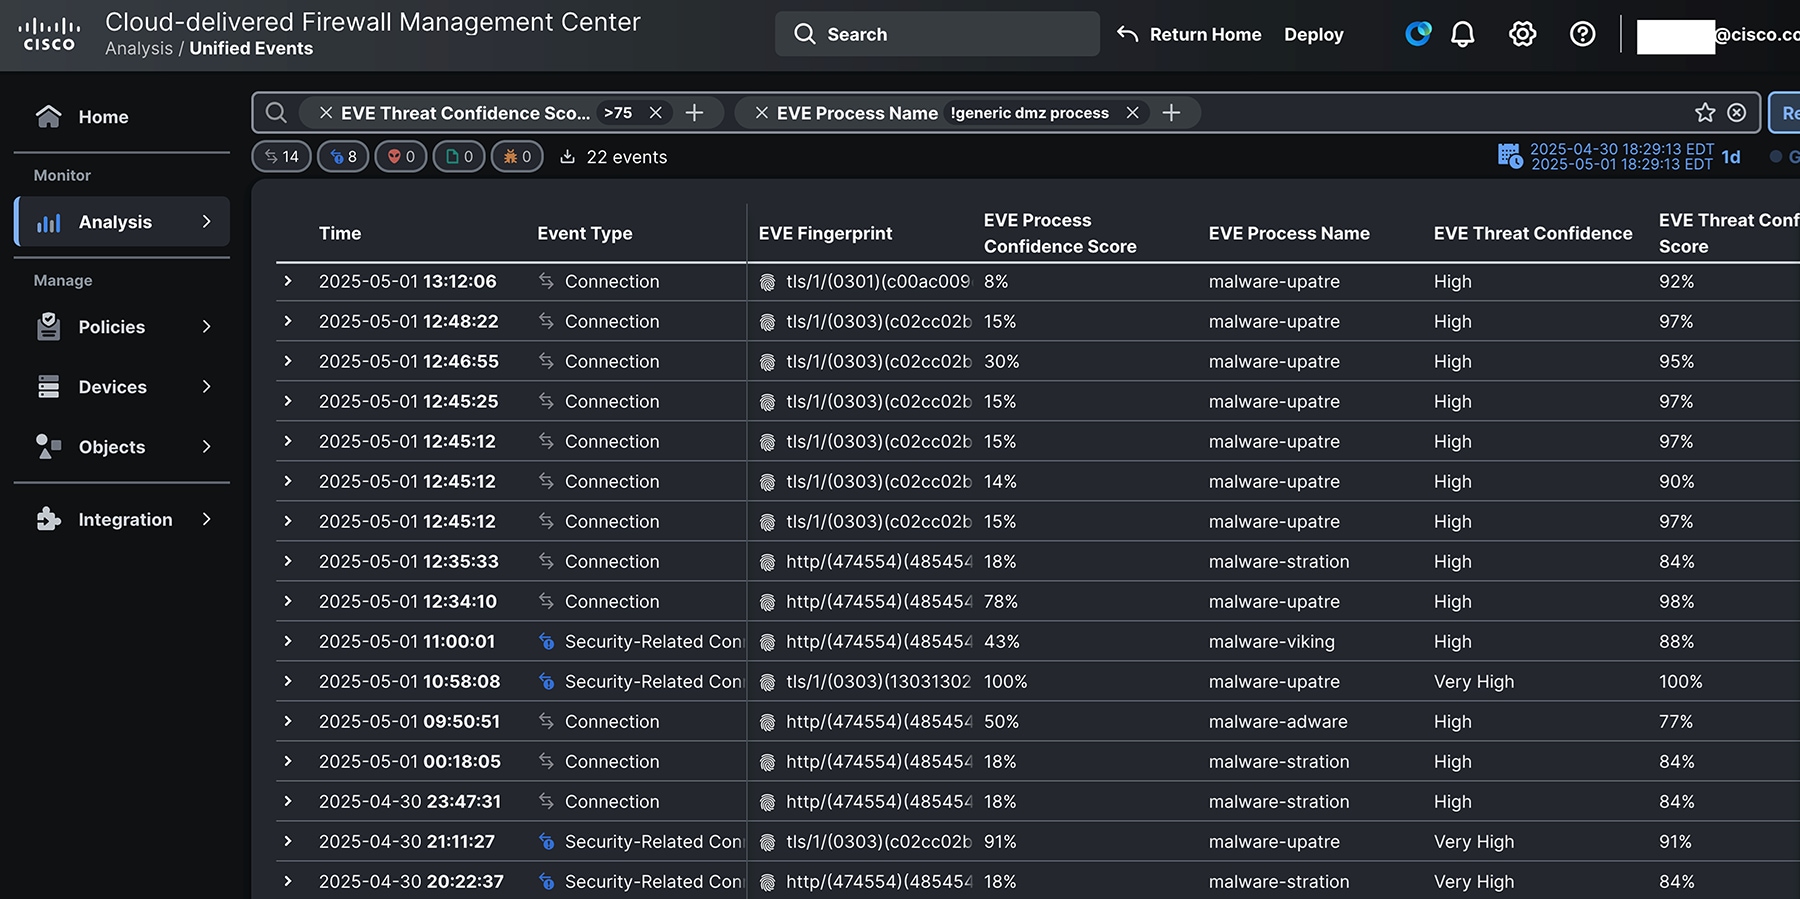
Task: Toggle the intrusion events filter showing 0
Action: [401, 157]
